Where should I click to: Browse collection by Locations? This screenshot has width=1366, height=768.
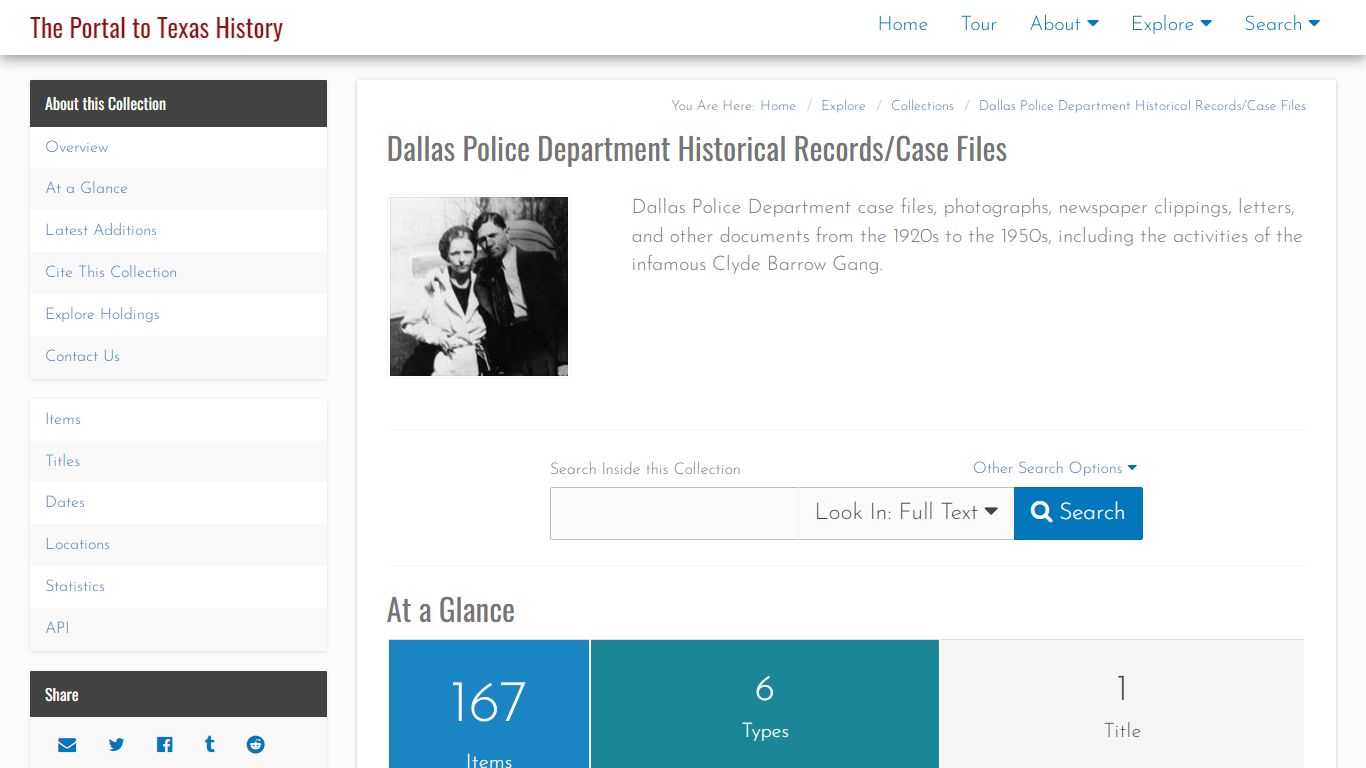[x=178, y=544]
